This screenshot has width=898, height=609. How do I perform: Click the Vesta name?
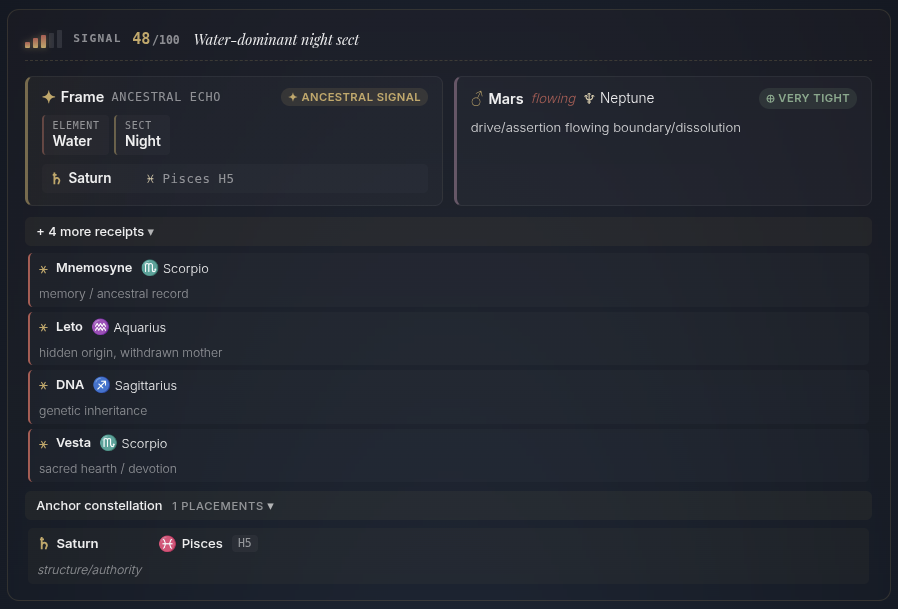tap(73, 443)
